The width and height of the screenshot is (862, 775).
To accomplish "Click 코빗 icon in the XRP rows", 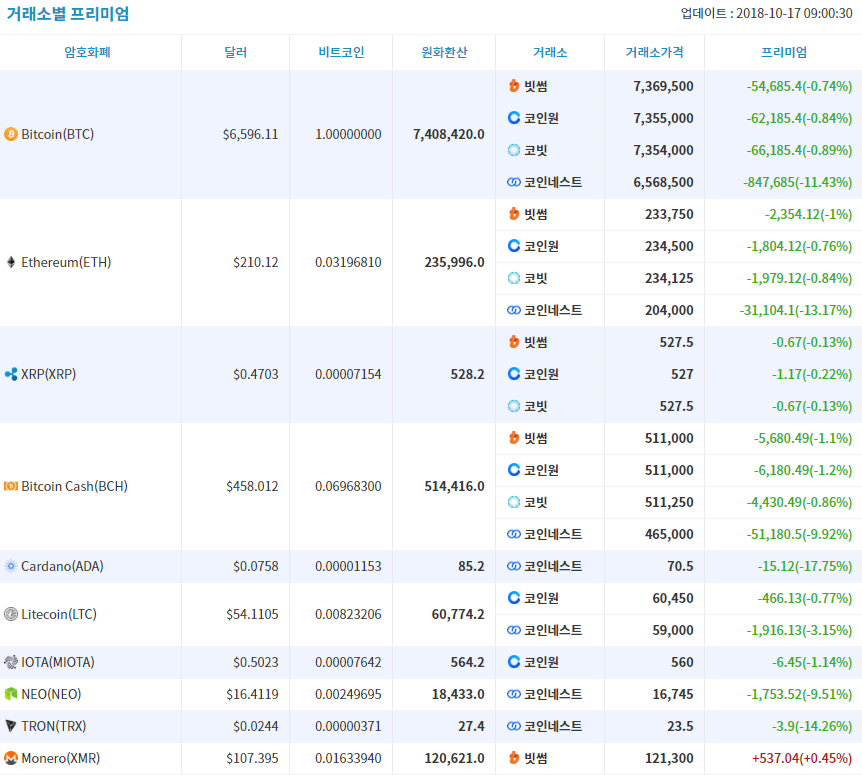I will [514, 406].
